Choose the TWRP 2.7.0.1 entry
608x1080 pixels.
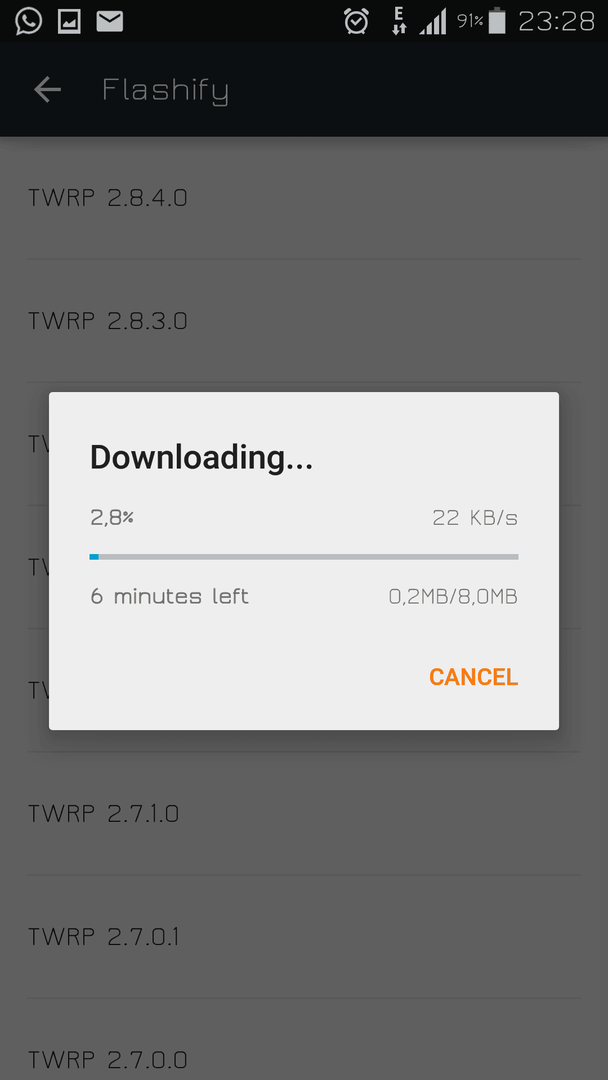[x=304, y=937]
